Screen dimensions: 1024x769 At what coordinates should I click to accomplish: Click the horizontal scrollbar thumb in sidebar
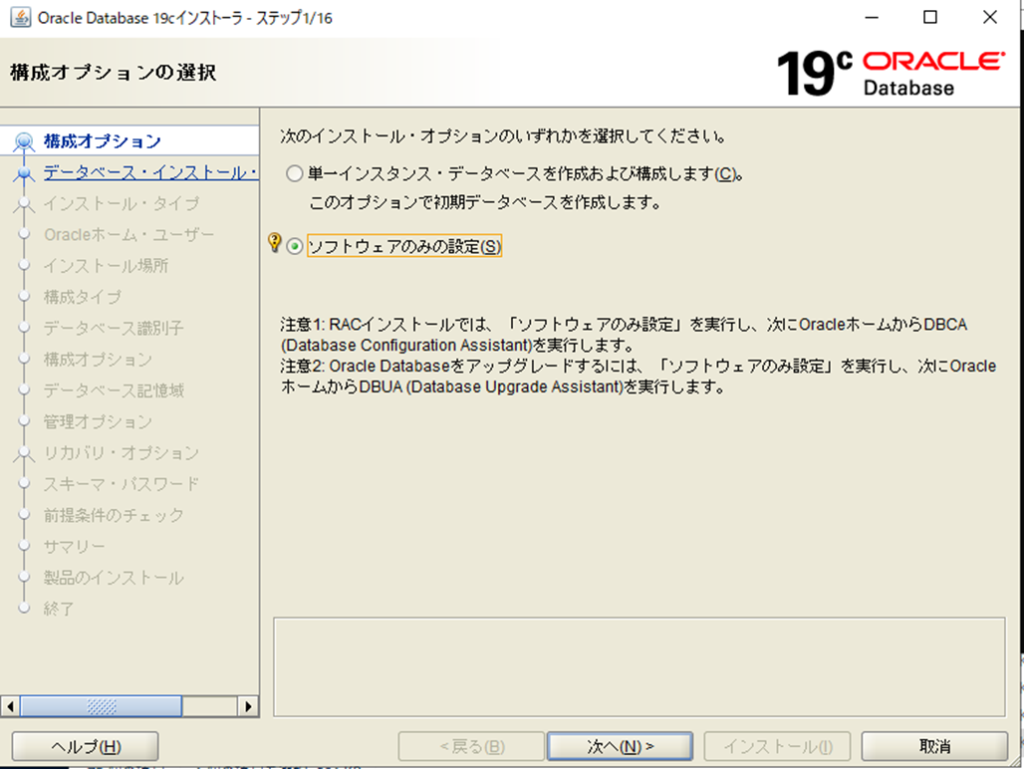click(101, 706)
